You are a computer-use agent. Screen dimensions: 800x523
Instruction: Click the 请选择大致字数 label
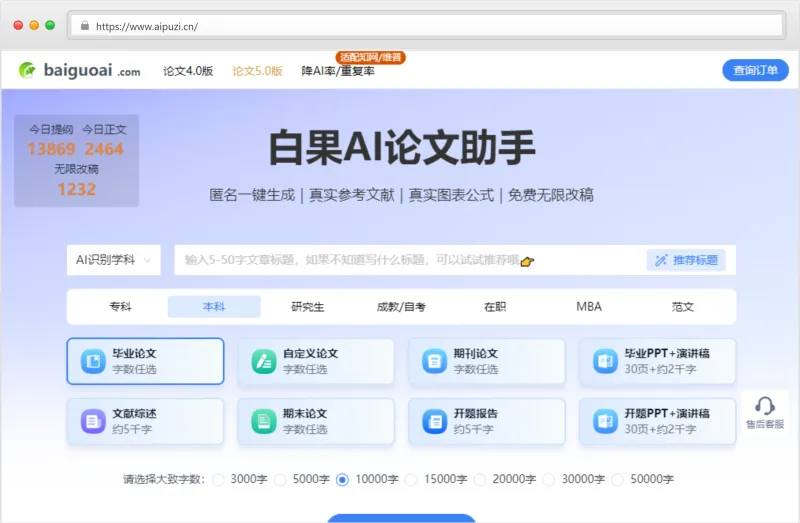pyautogui.click(x=164, y=480)
